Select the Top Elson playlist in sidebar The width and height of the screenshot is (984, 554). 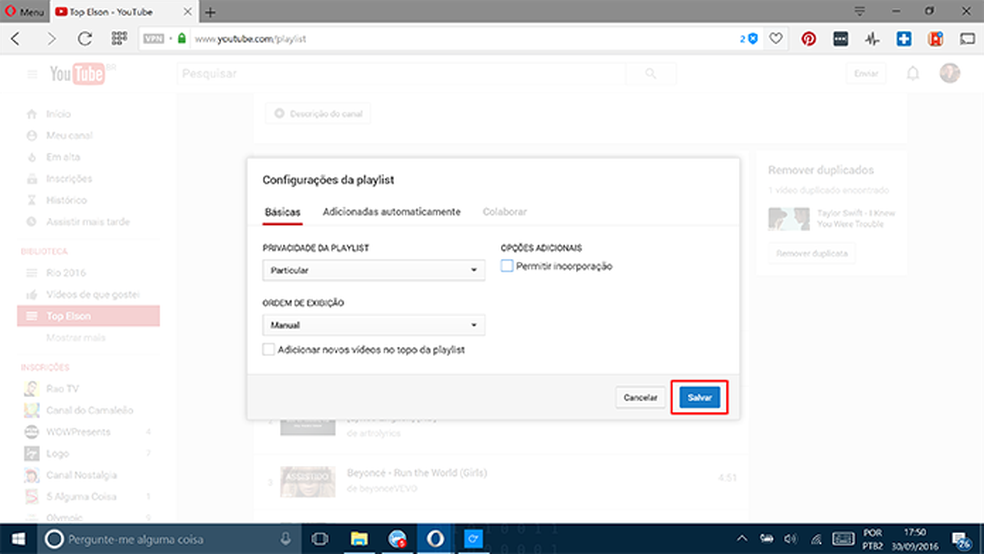(x=88, y=316)
